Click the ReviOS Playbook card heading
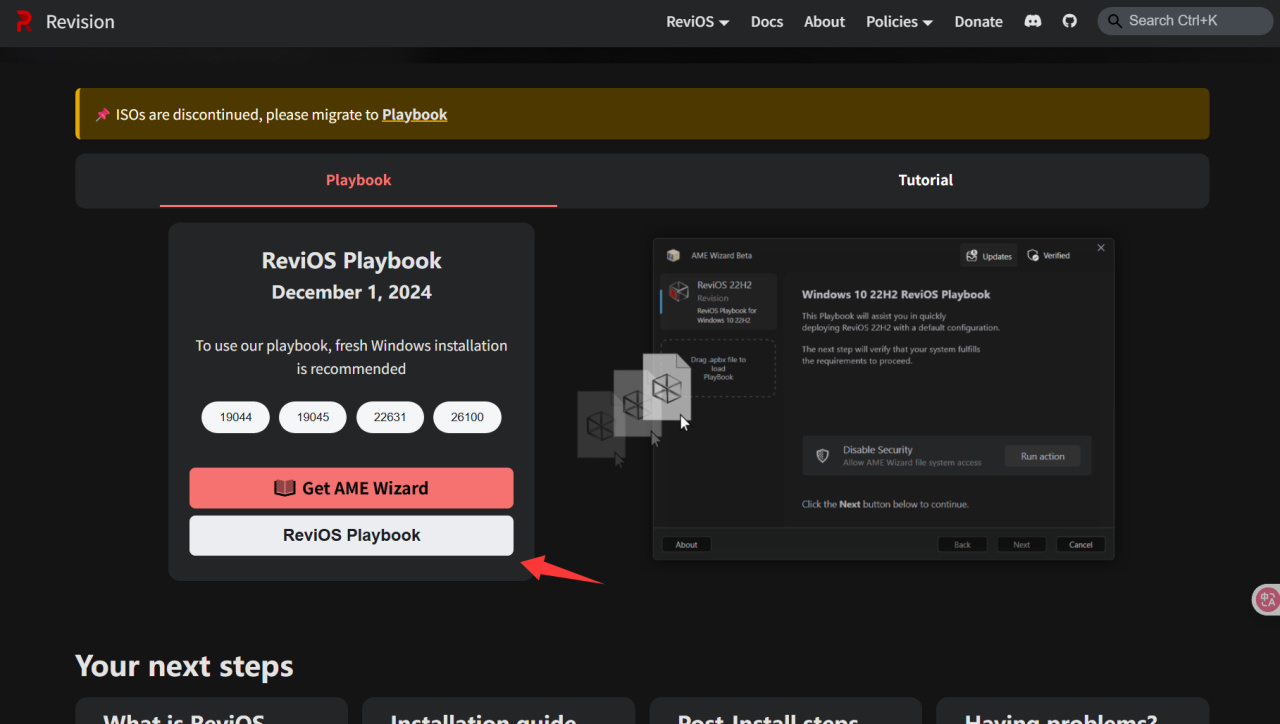The image size is (1280, 724). pyautogui.click(x=352, y=260)
